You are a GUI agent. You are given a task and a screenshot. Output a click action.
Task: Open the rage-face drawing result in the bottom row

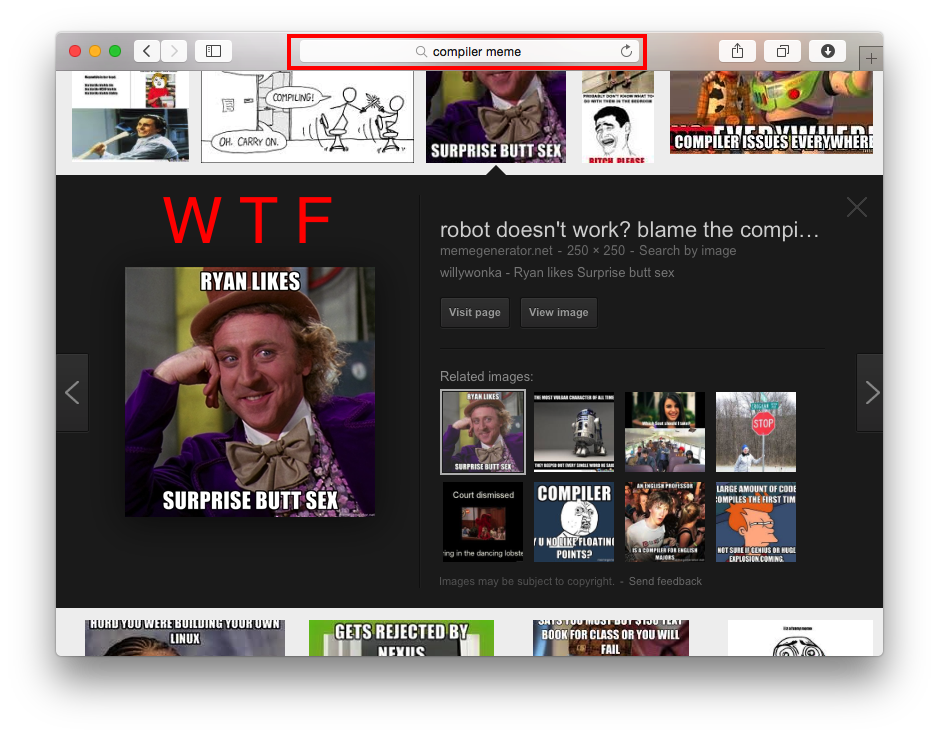coord(800,638)
